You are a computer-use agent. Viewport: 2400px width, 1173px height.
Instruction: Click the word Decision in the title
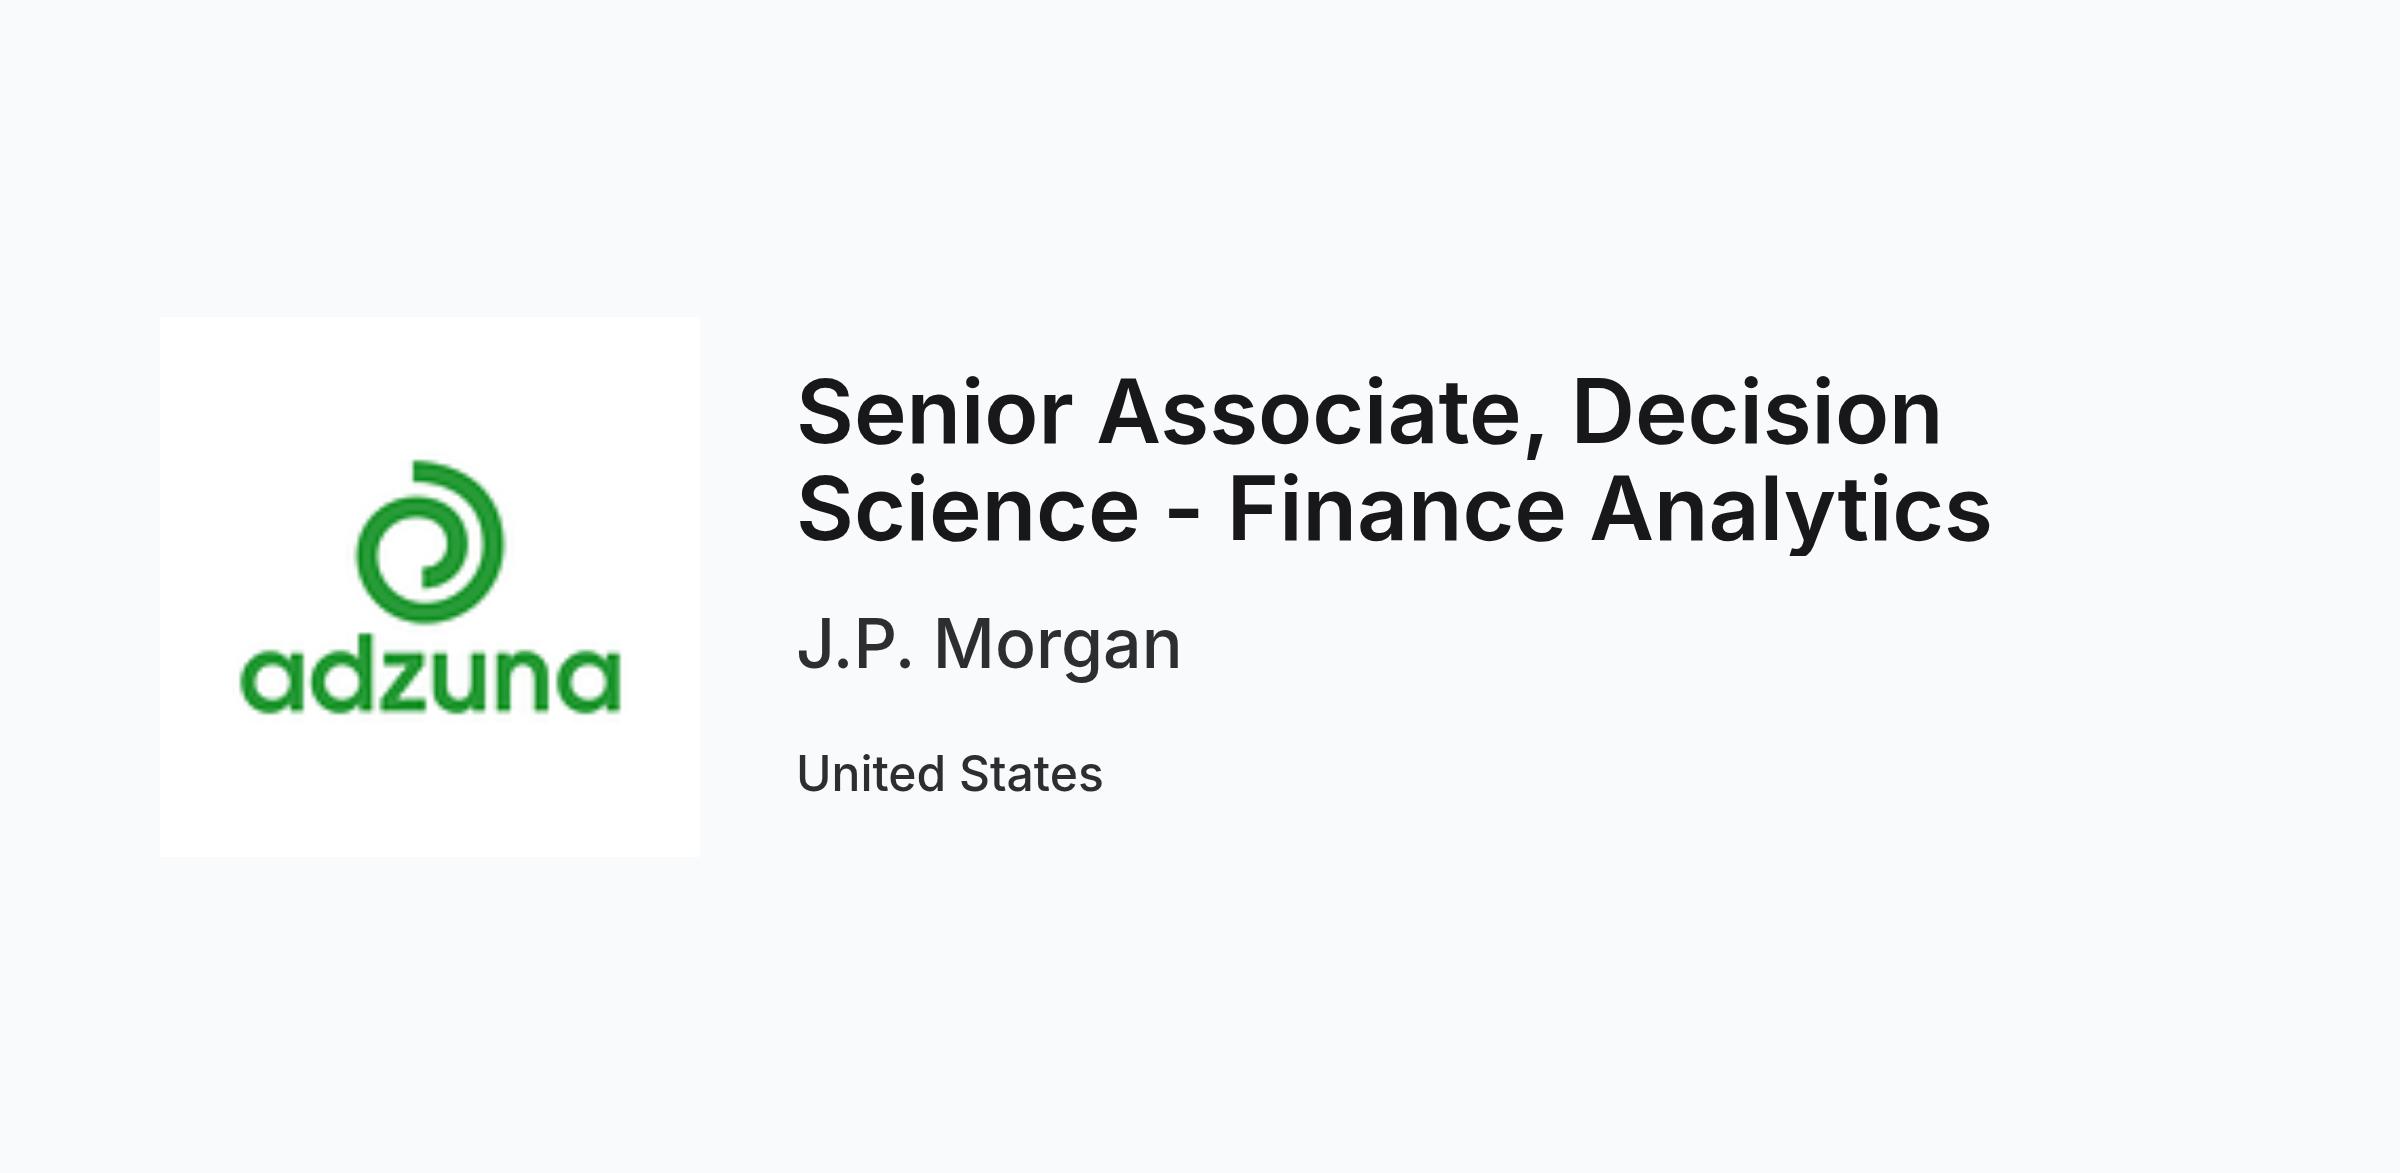pos(1756,412)
